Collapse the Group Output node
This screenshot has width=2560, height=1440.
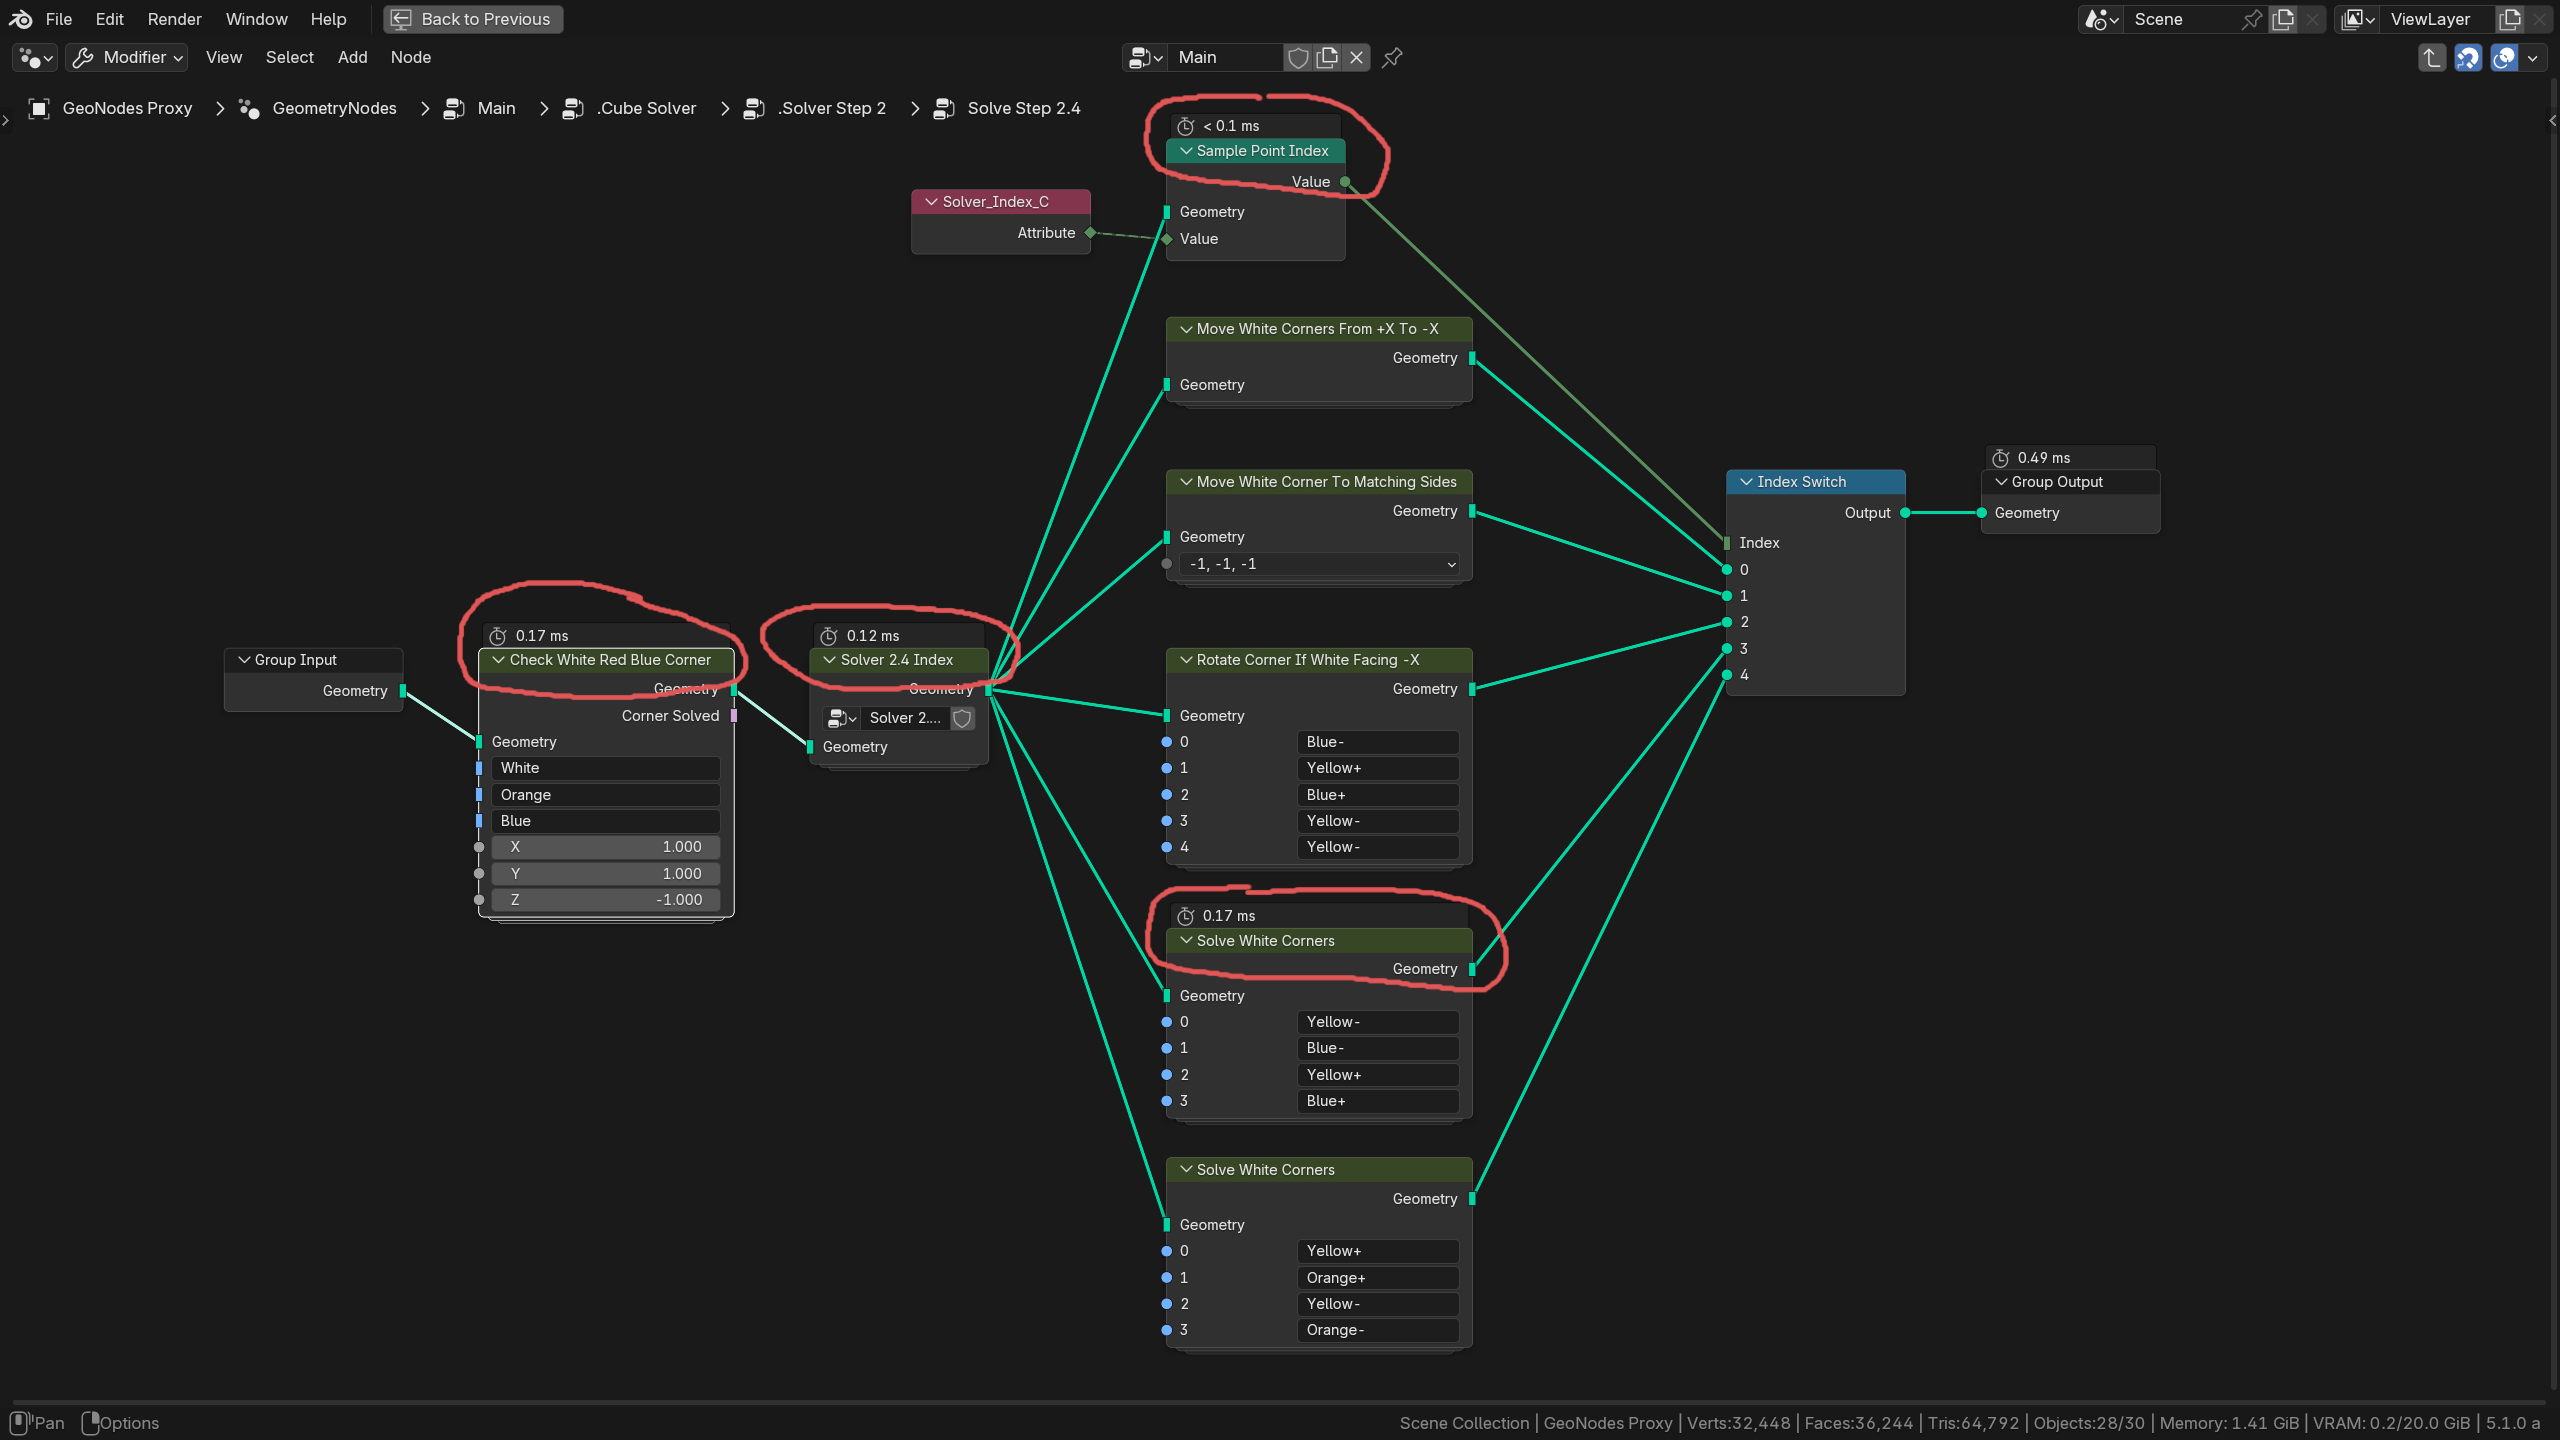tap(2001, 482)
